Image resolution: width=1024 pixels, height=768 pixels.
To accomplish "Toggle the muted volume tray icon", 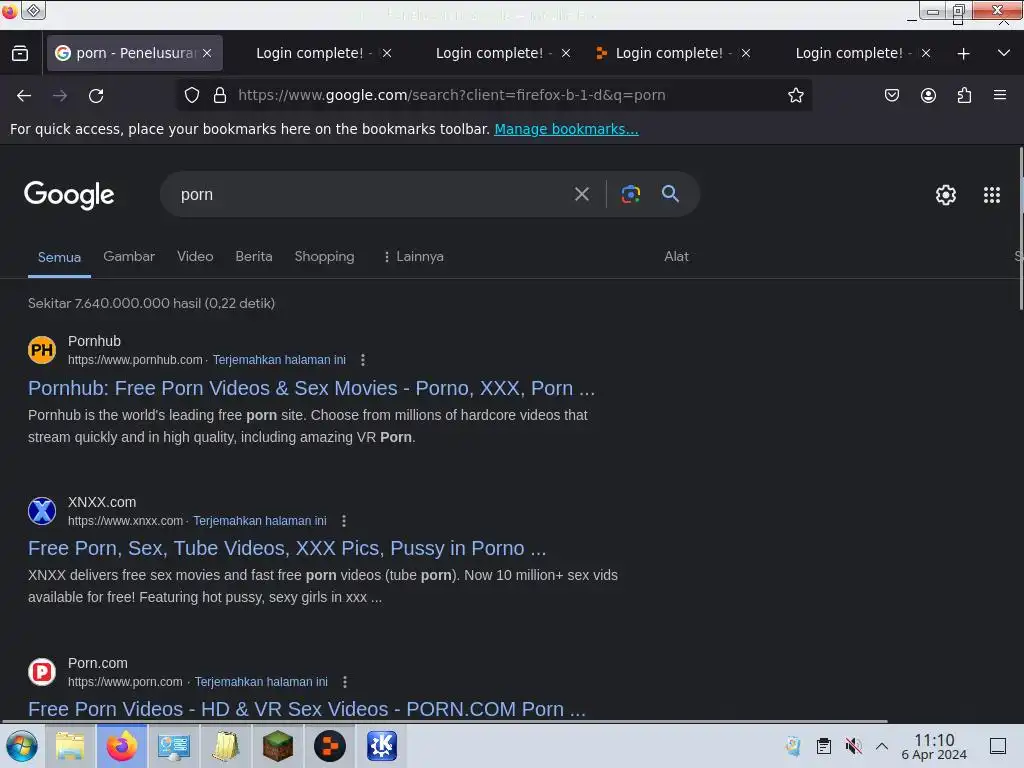I will [x=853, y=746].
